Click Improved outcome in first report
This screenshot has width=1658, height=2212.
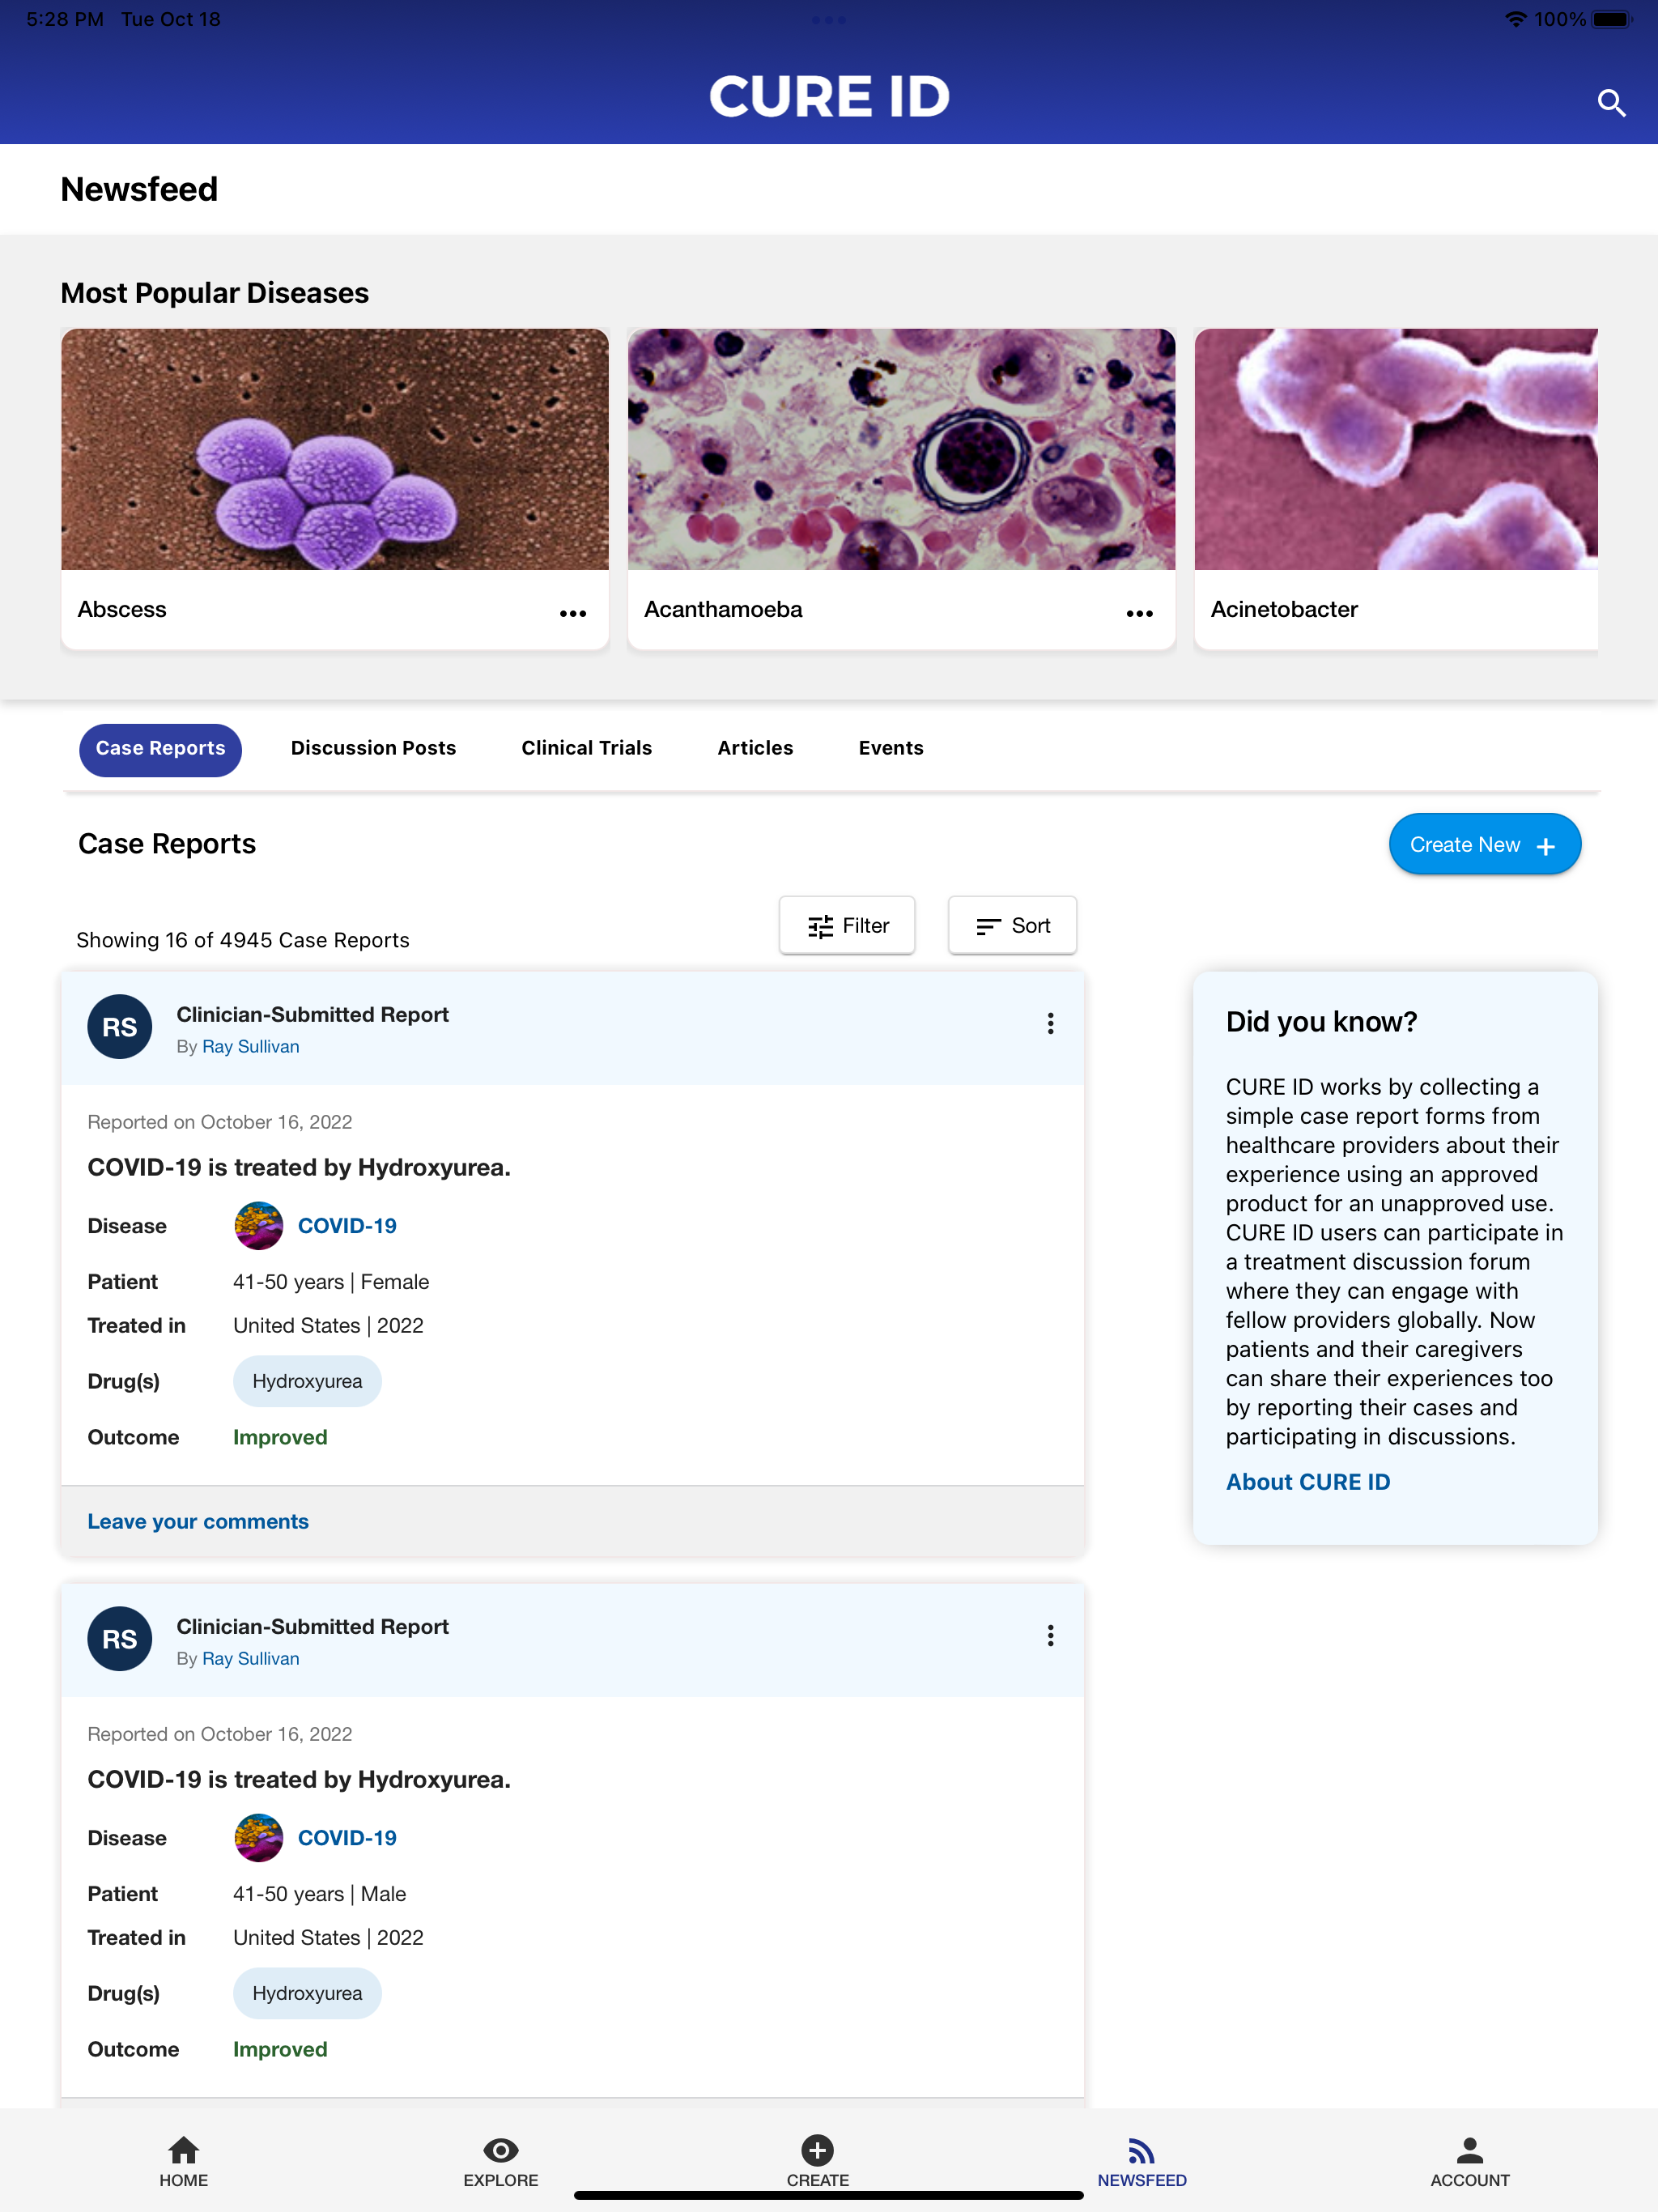280,1437
